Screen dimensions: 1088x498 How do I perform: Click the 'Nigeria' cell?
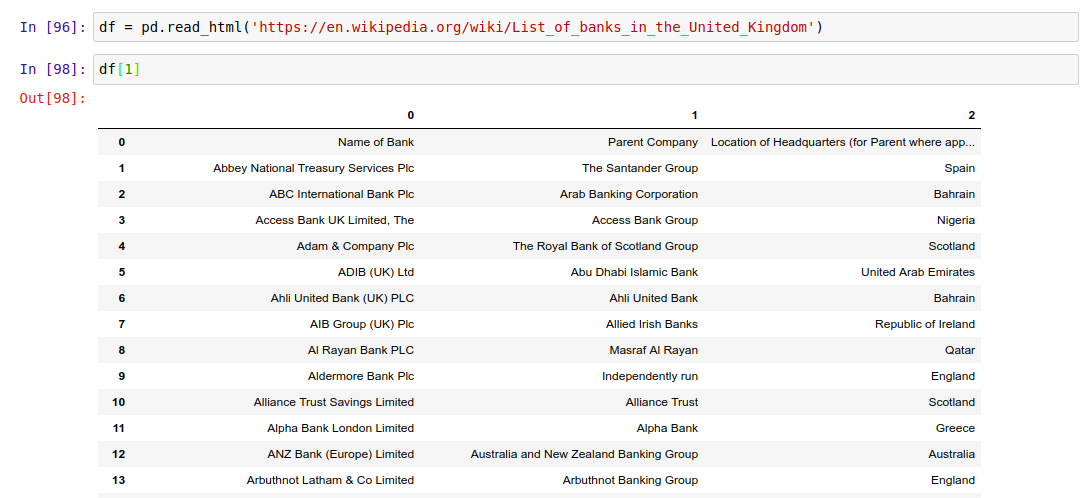pos(955,220)
